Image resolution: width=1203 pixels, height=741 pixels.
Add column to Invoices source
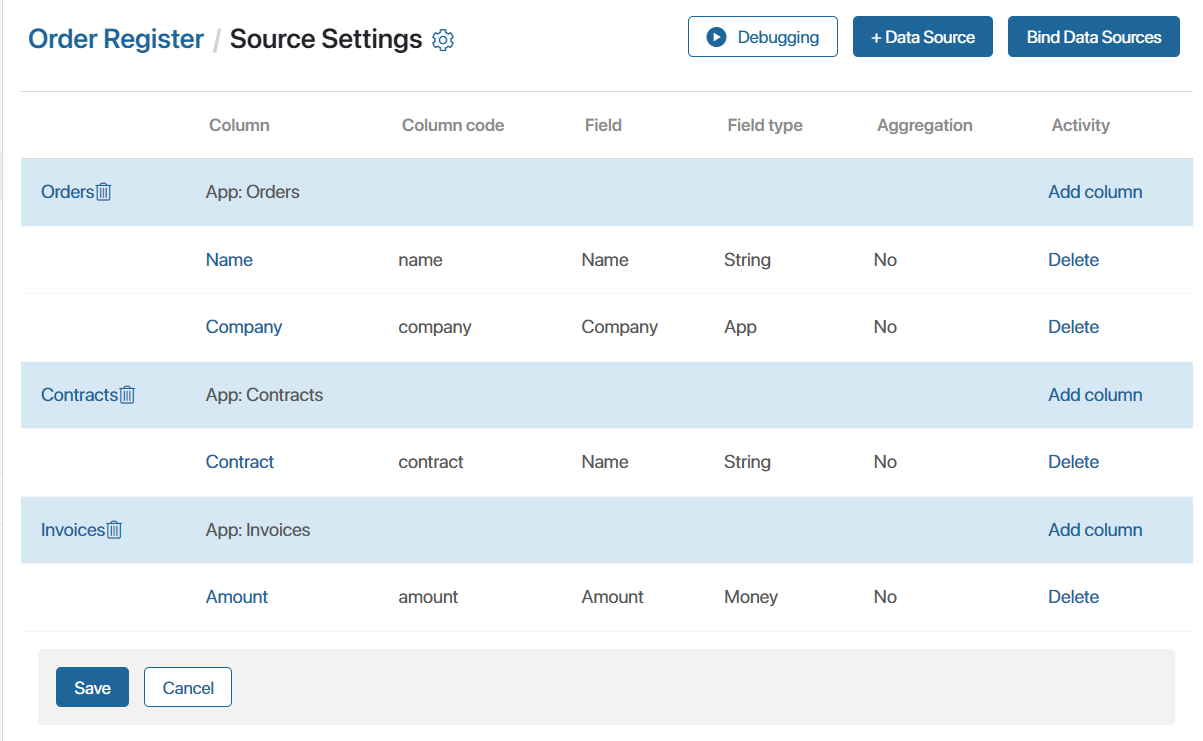click(x=1095, y=530)
